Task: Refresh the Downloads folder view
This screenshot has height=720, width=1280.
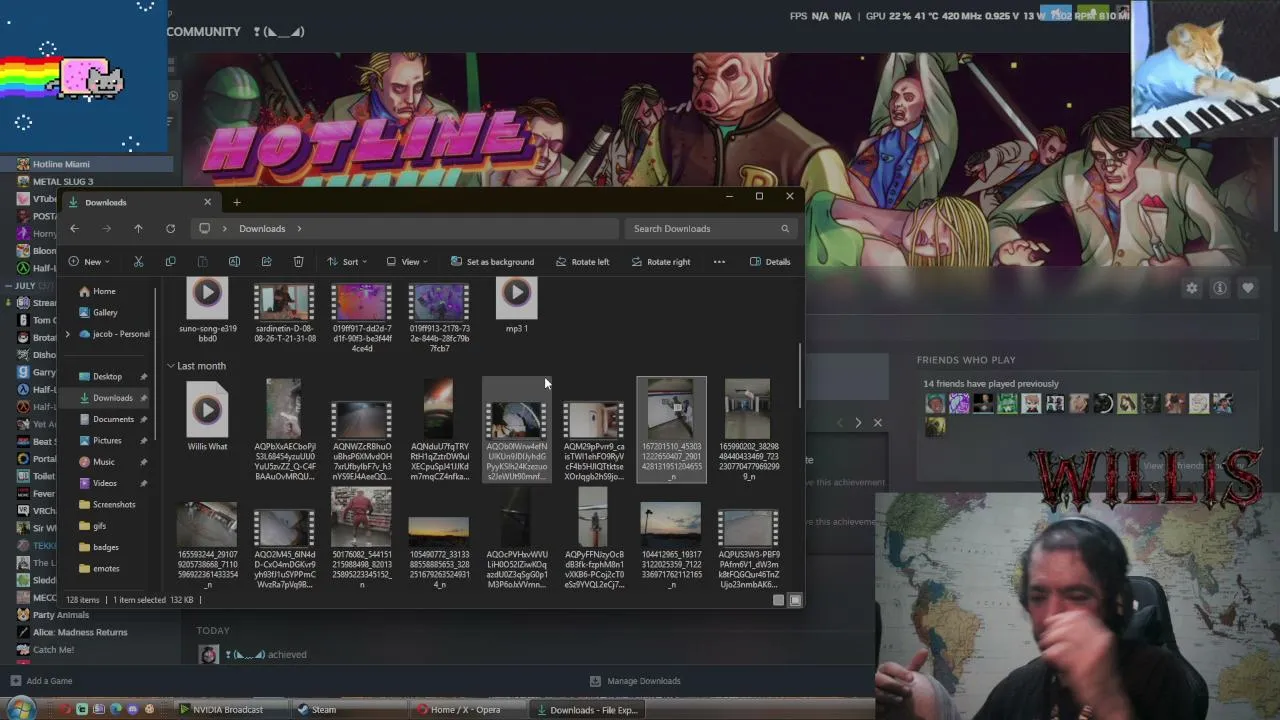Action: pyautogui.click(x=170, y=229)
